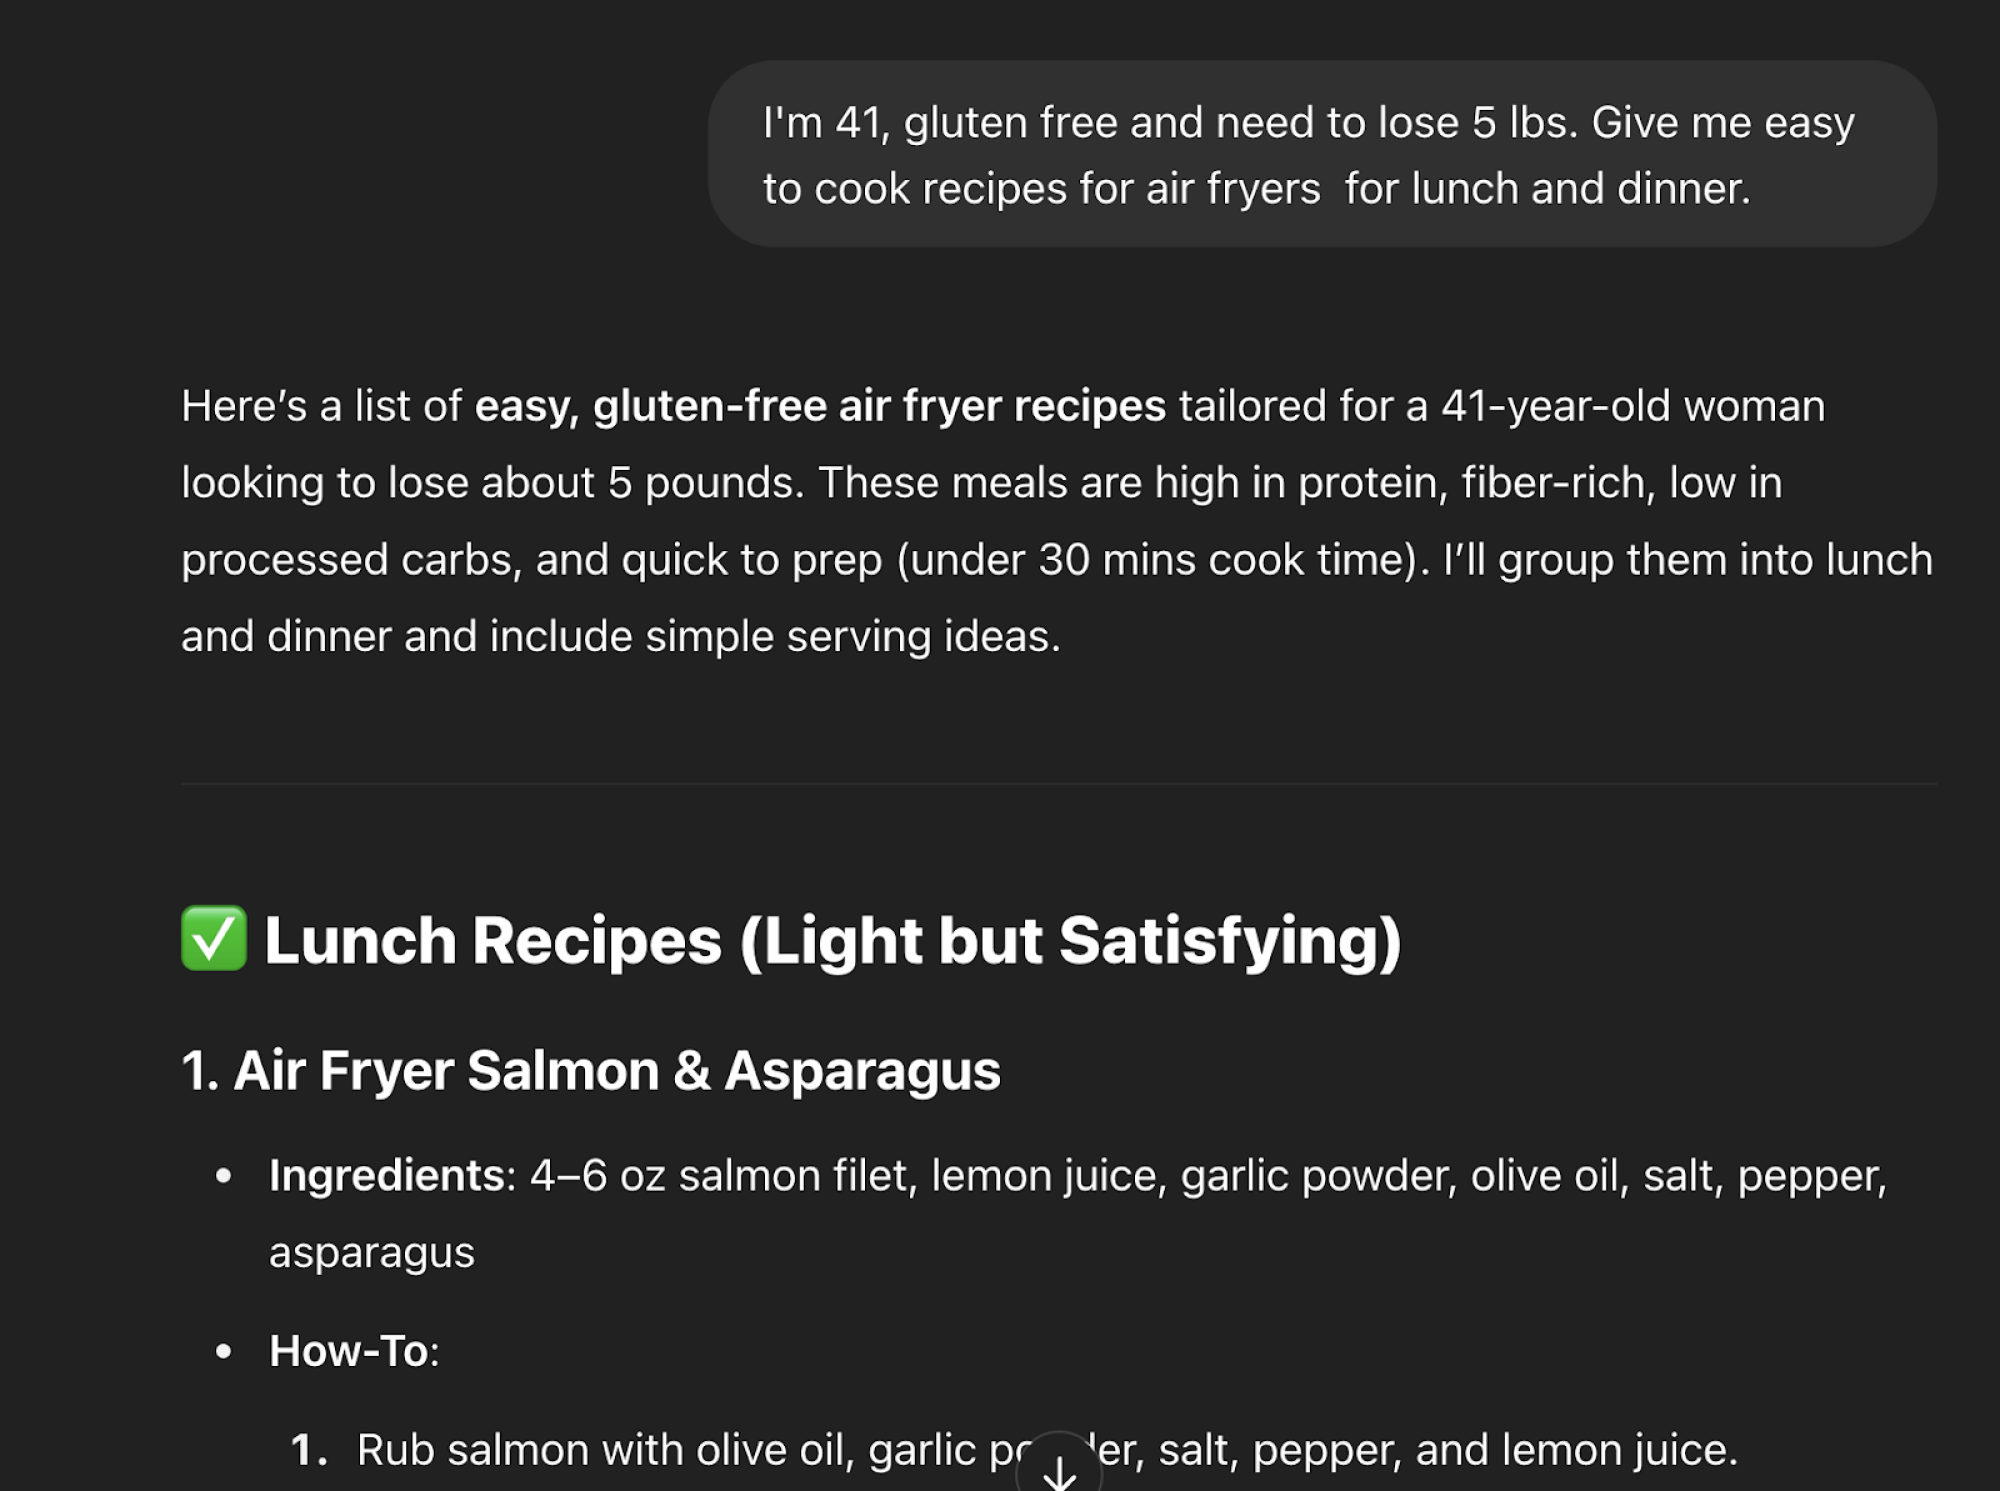Image resolution: width=2000 pixels, height=1491 pixels.
Task: Click the bold 'Ingredients' label
Action: pyautogui.click(x=387, y=1176)
